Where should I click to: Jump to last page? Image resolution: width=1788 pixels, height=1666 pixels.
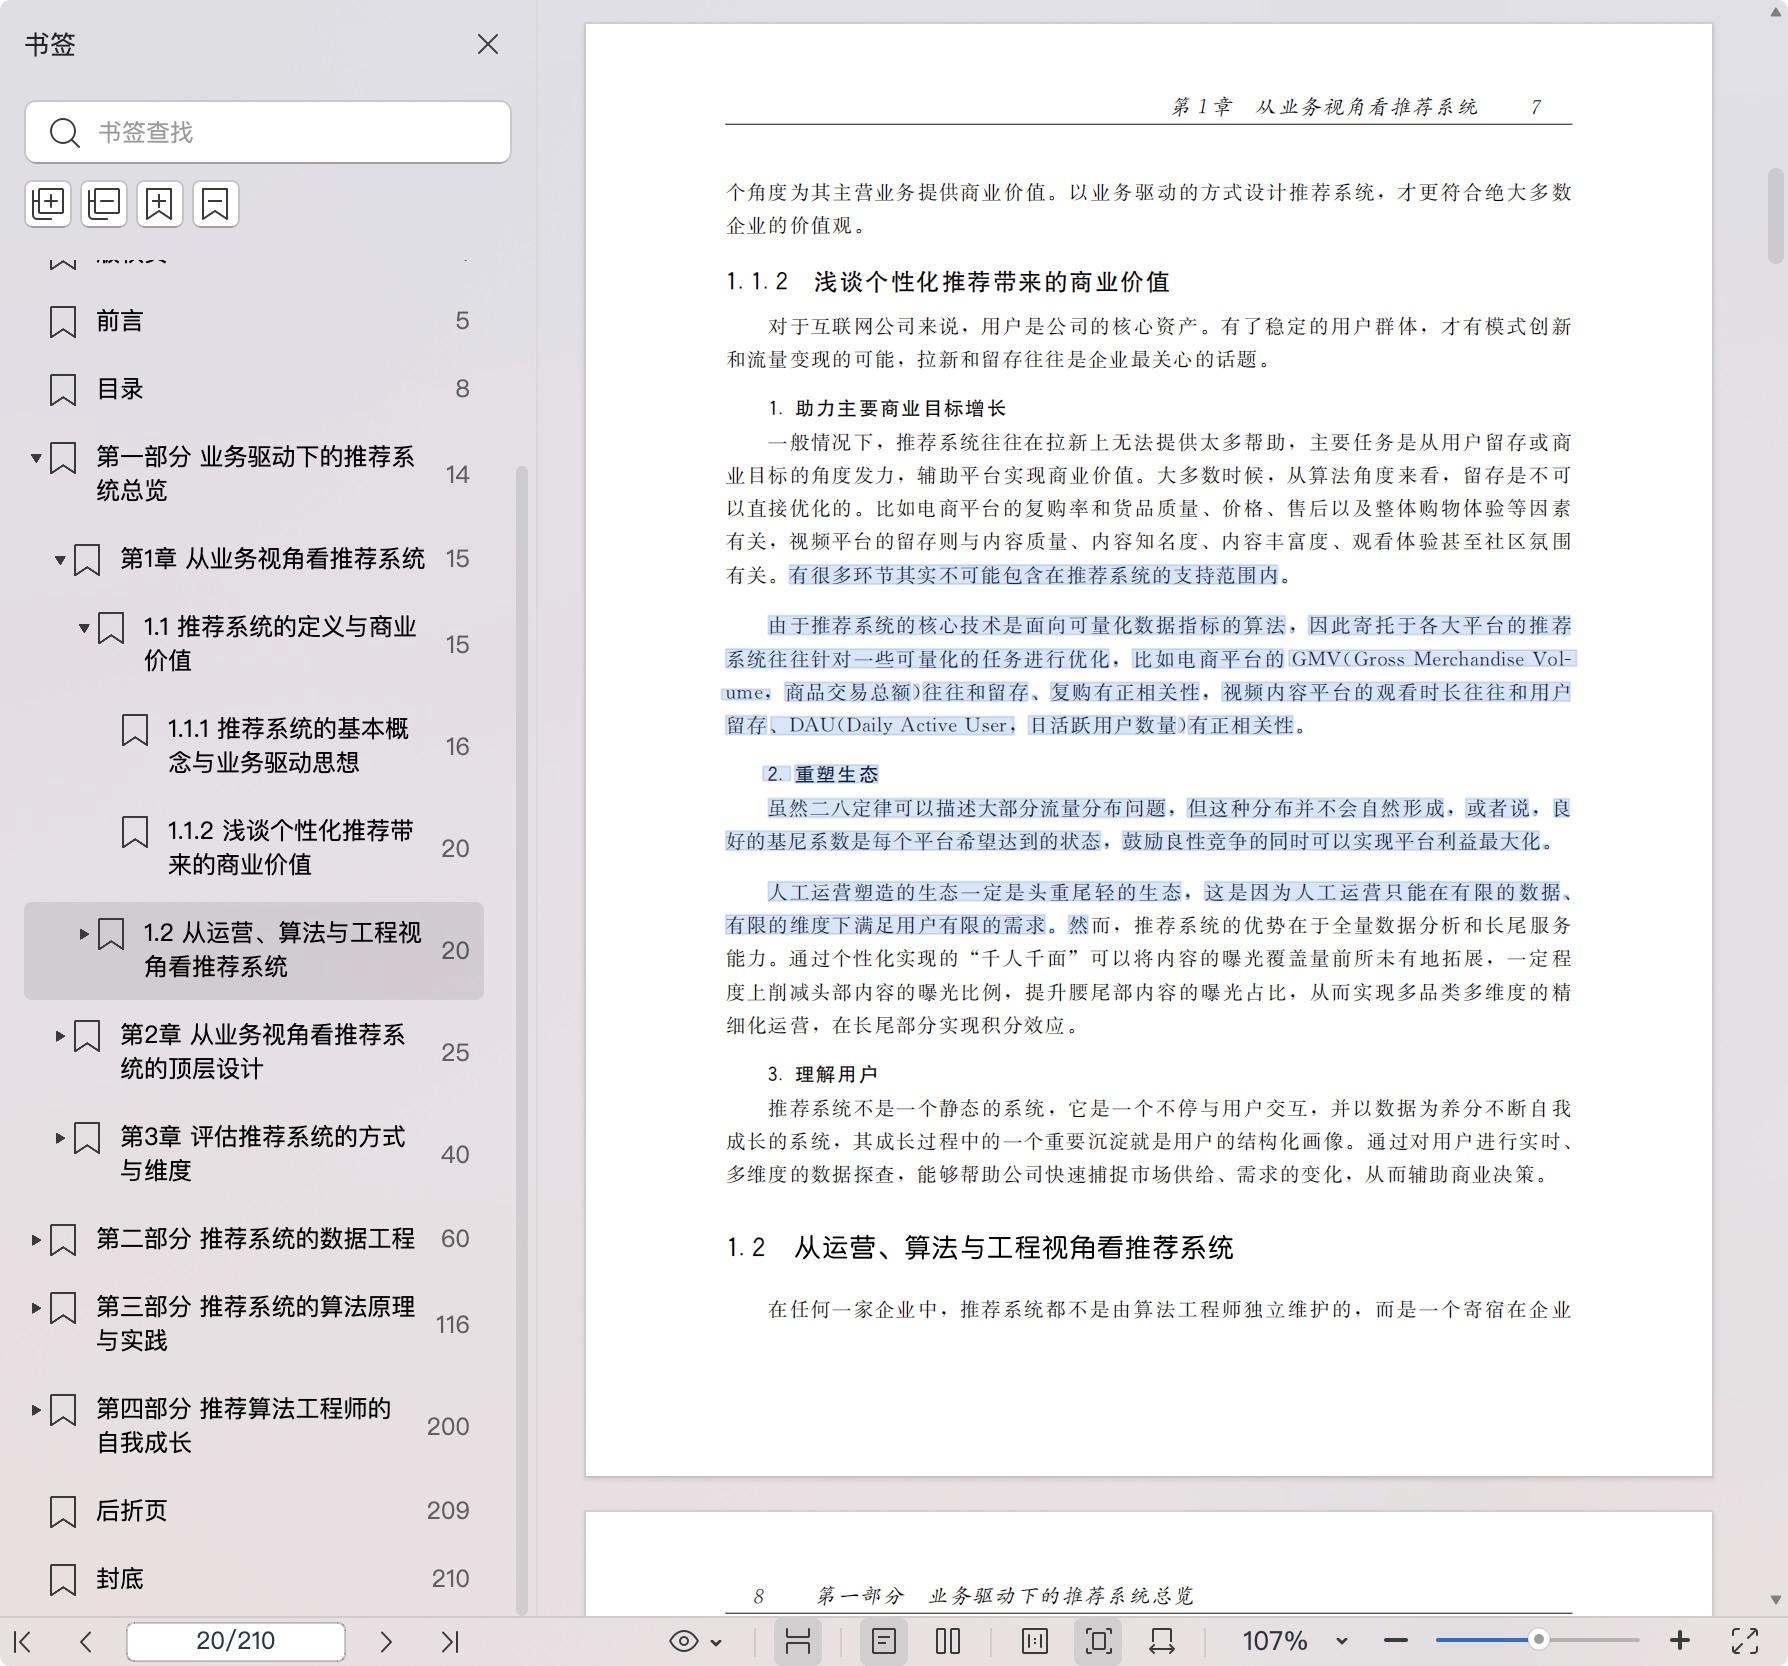tap(450, 1641)
